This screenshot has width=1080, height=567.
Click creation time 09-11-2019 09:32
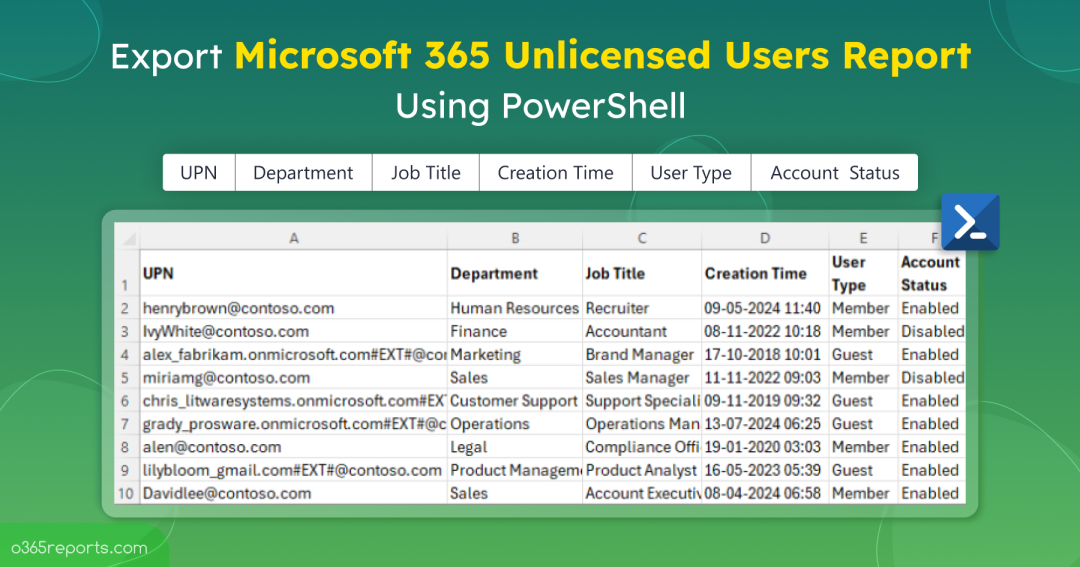[765, 400]
